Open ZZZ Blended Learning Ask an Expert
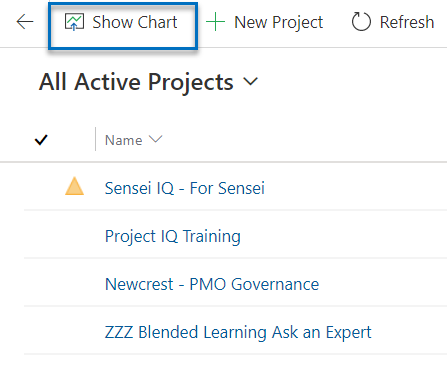 click(238, 332)
